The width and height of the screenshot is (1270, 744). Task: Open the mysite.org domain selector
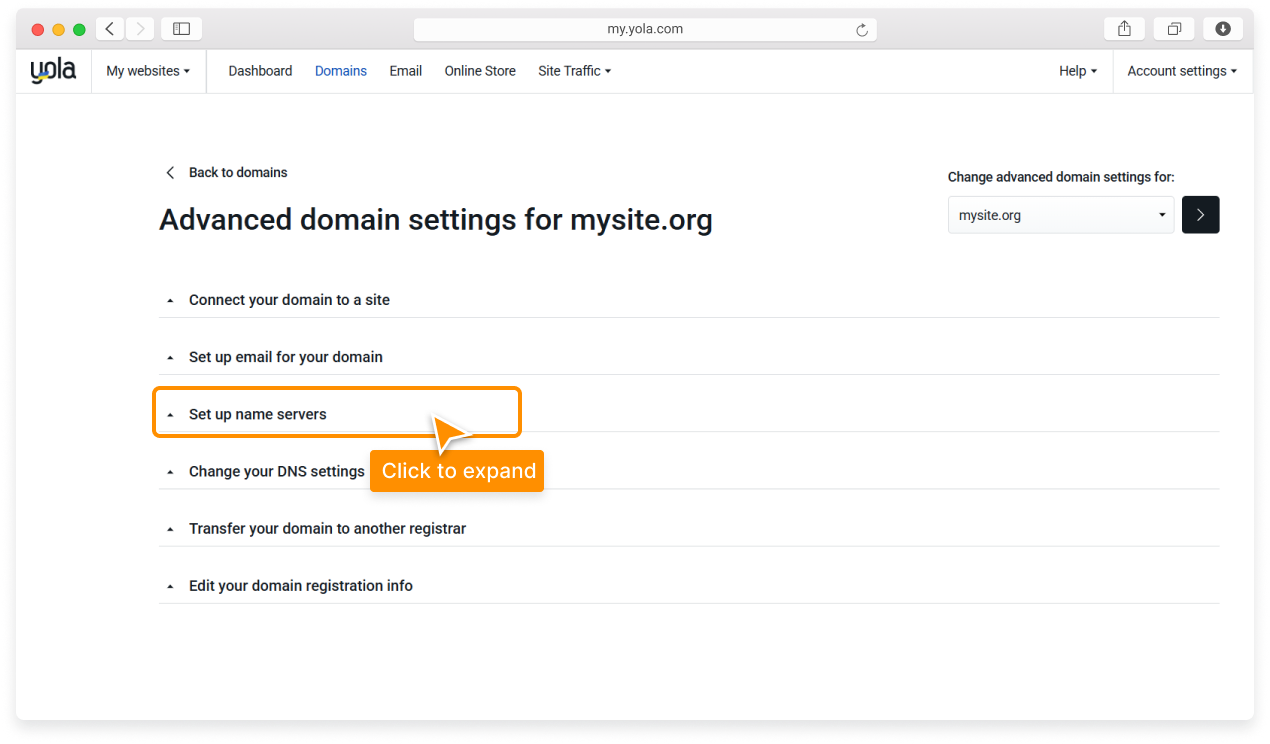pos(1060,215)
